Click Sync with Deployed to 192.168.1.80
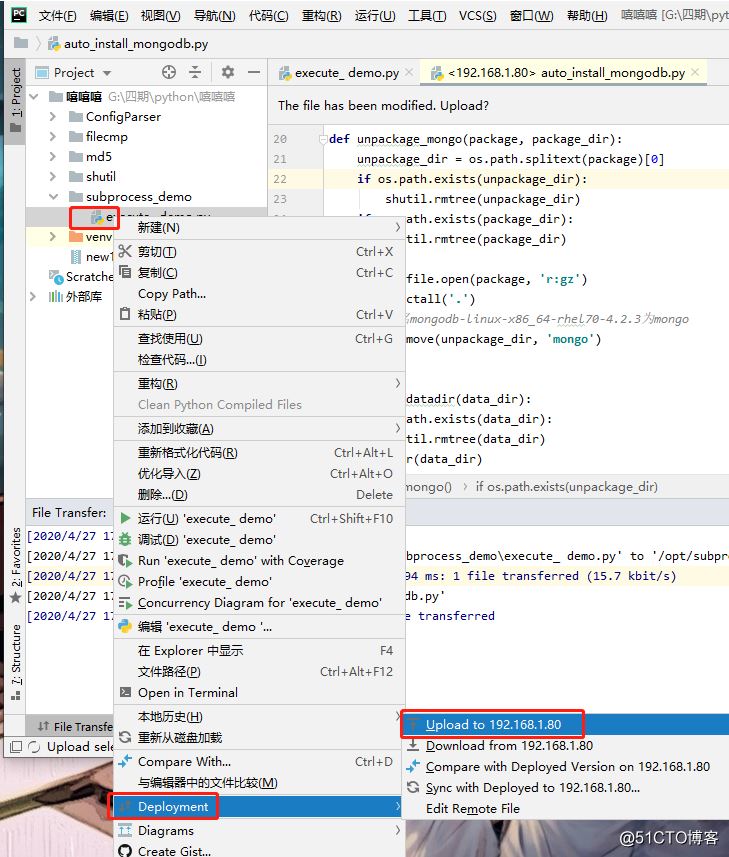This screenshot has height=857, width=729. (532, 788)
